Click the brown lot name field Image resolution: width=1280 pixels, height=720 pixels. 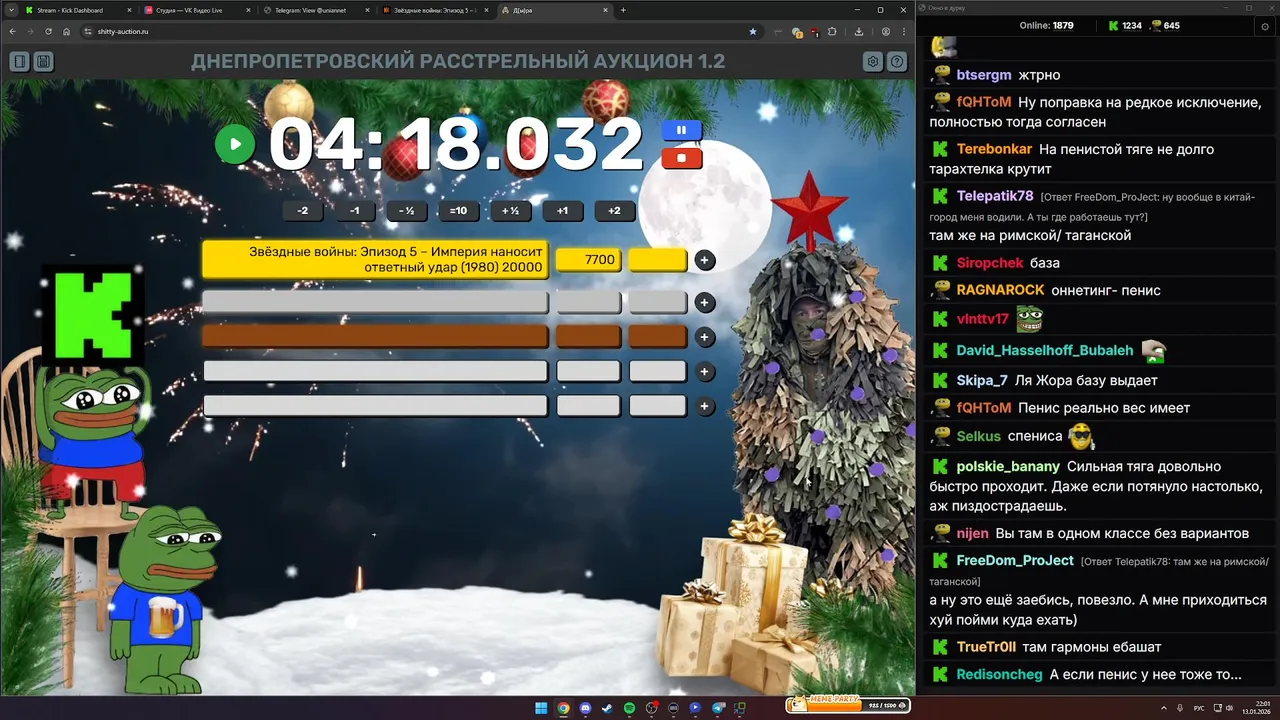[x=375, y=337]
